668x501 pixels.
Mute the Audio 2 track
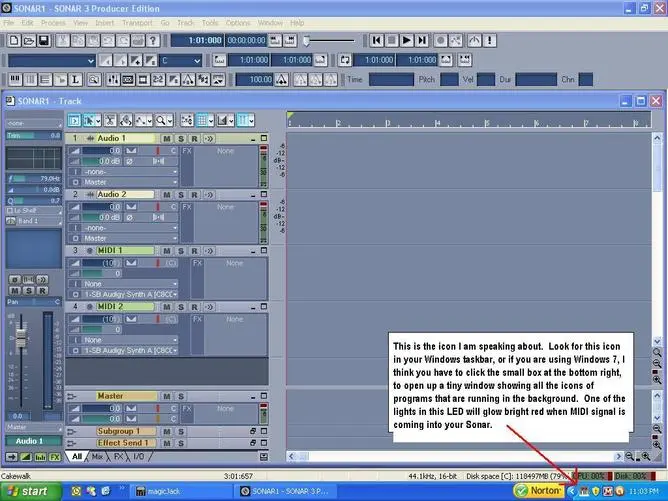pos(167,195)
